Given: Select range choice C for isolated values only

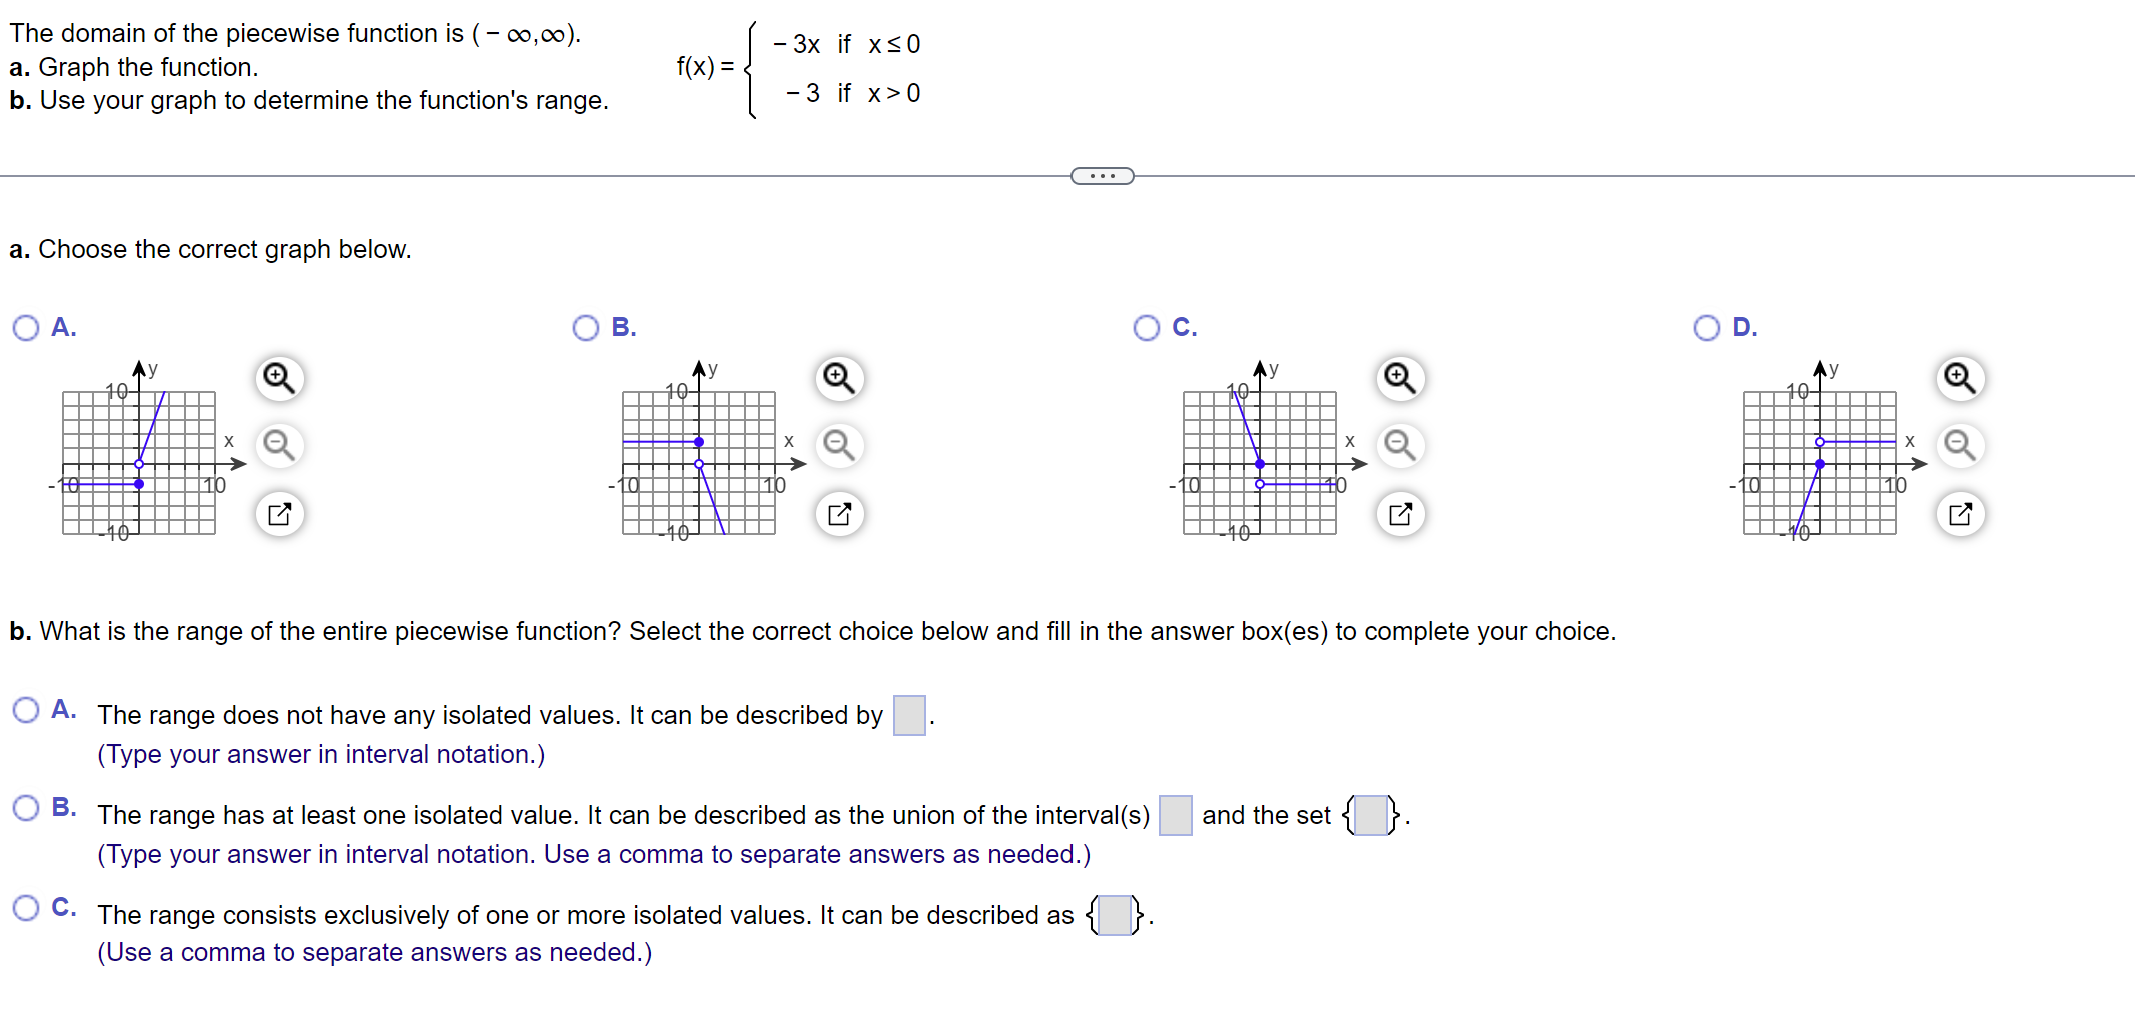Looking at the screenshot, I should coord(26,907).
